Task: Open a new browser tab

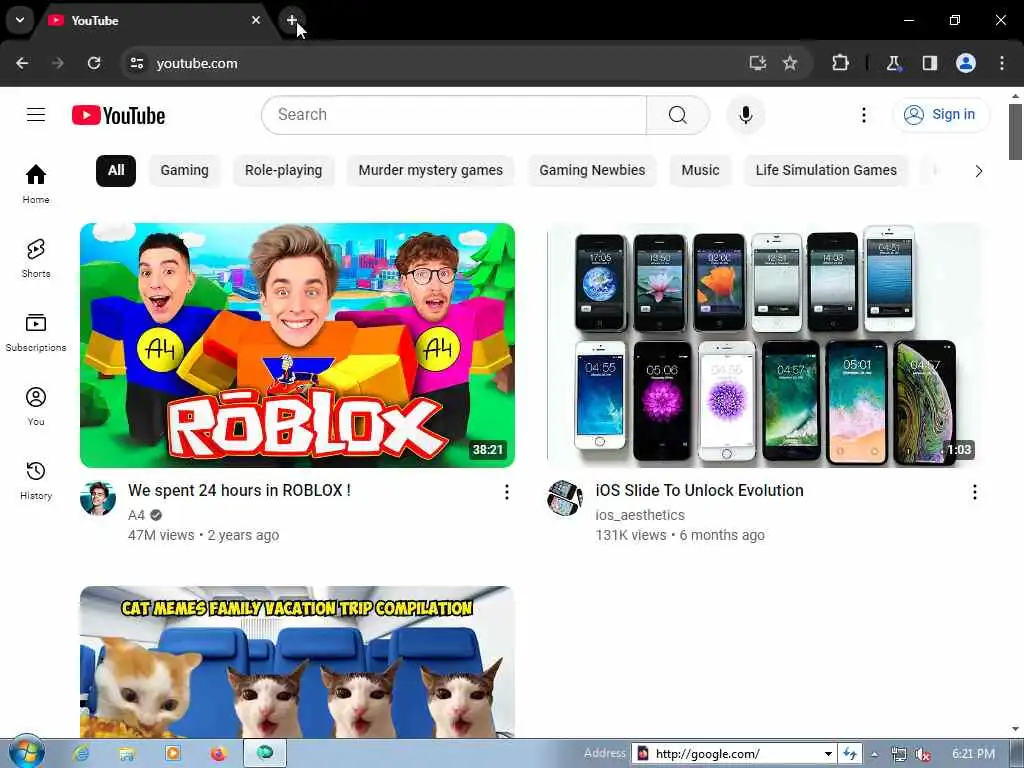Action: (x=291, y=20)
